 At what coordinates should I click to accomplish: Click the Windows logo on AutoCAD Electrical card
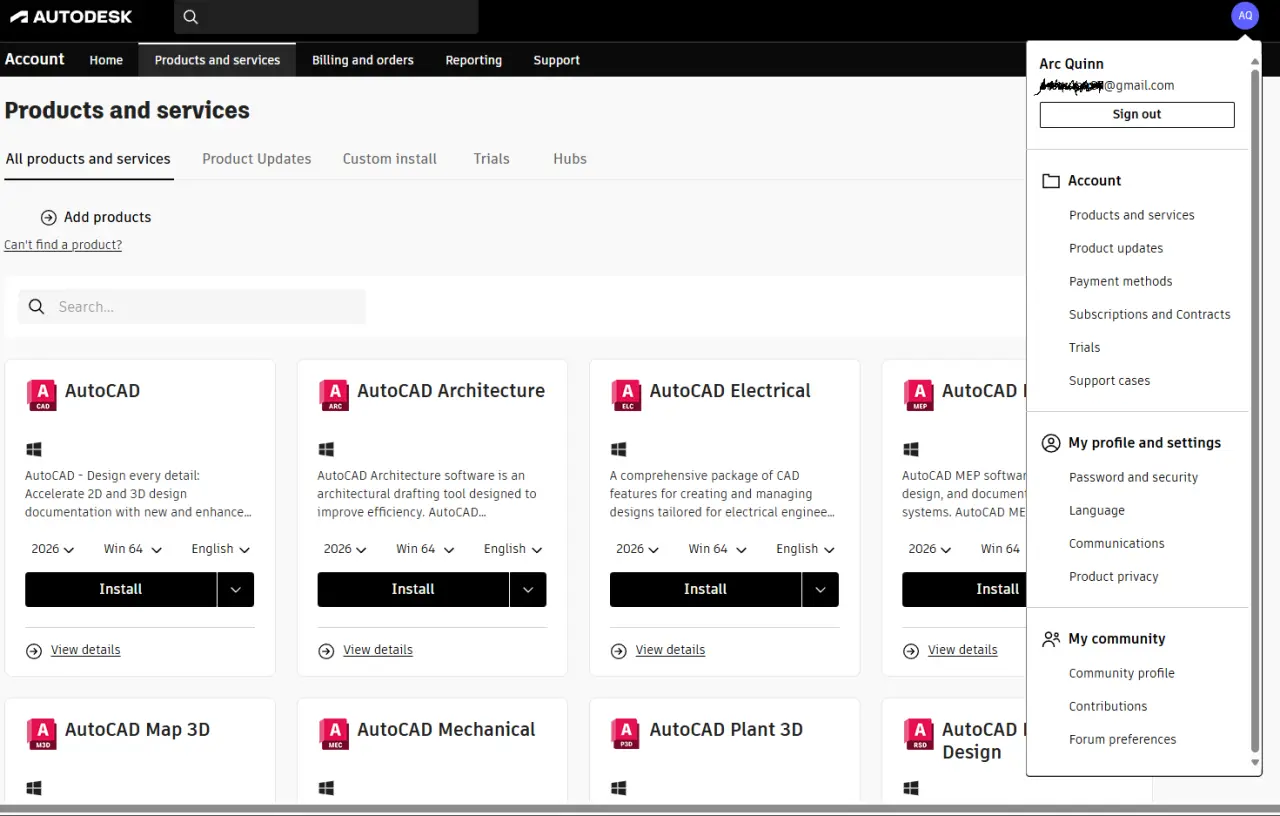pyautogui.click(x=618, y=450)
